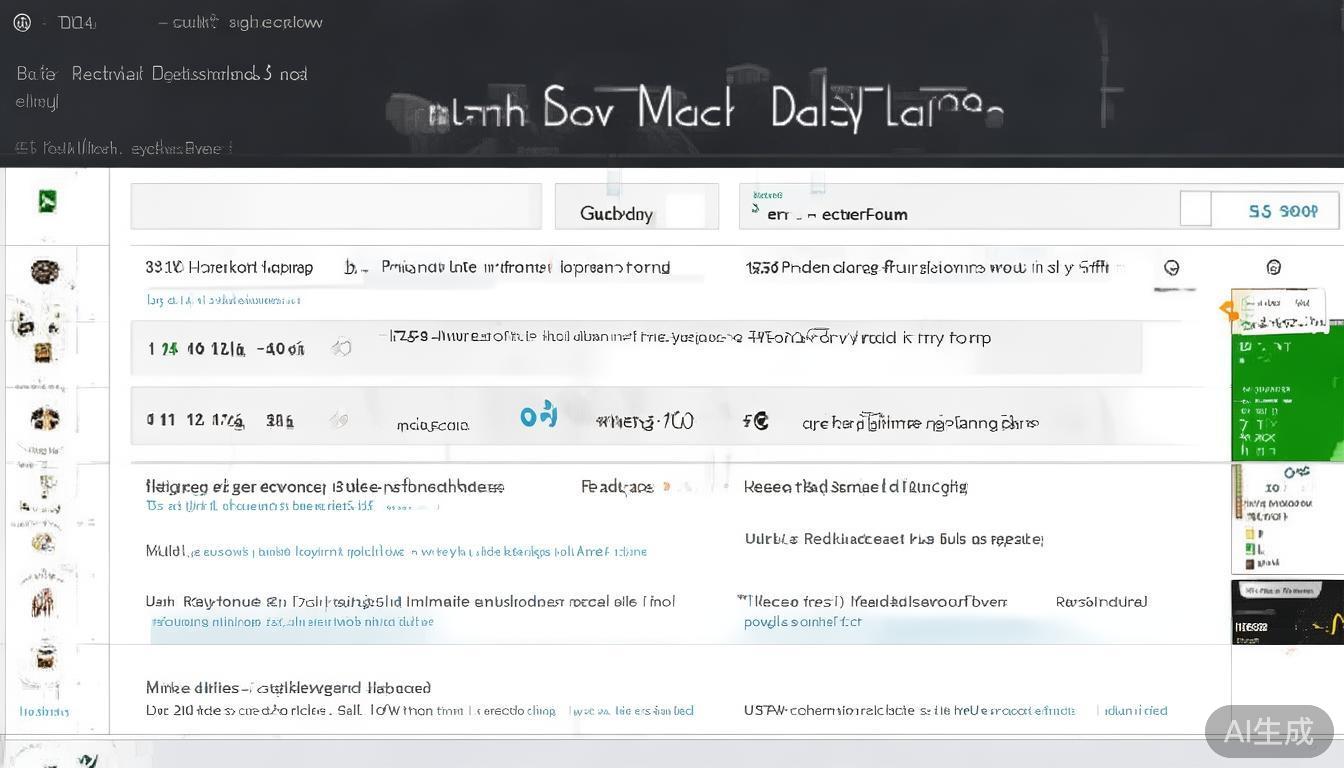
Task: Click the large empty search field at top left
Action: tap(335, 206)
